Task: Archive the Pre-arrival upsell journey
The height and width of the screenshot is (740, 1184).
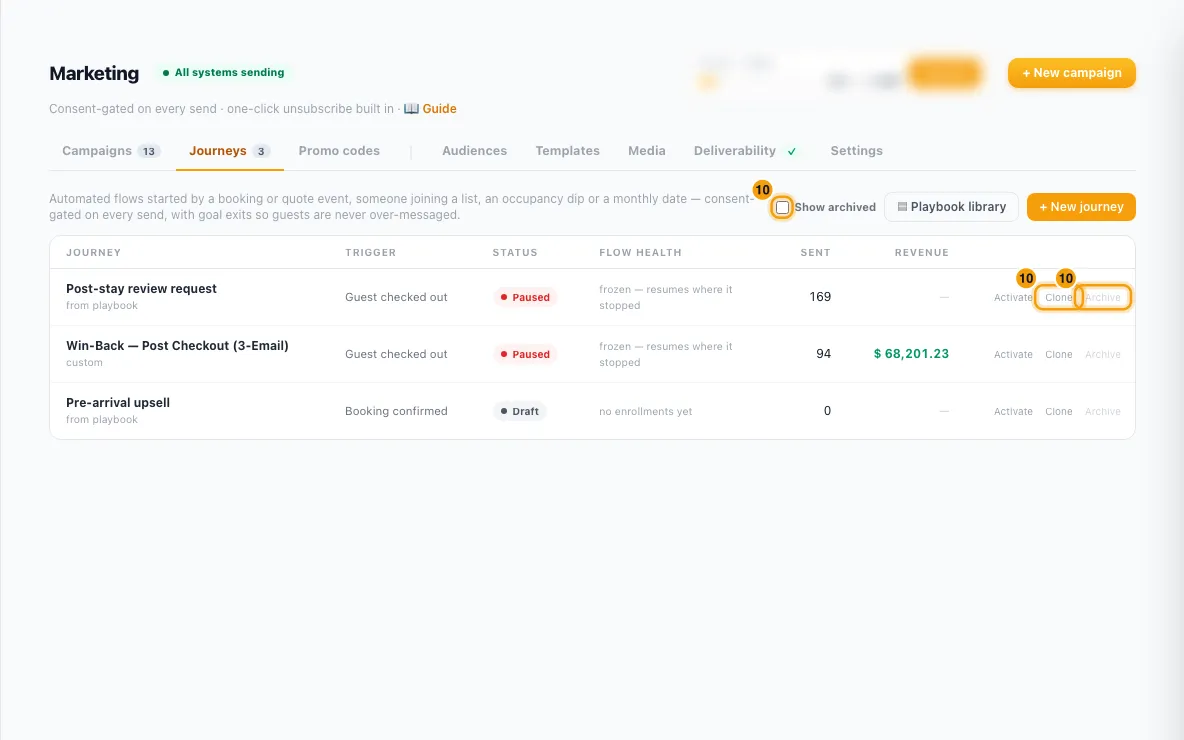Action: [1102, 412]
